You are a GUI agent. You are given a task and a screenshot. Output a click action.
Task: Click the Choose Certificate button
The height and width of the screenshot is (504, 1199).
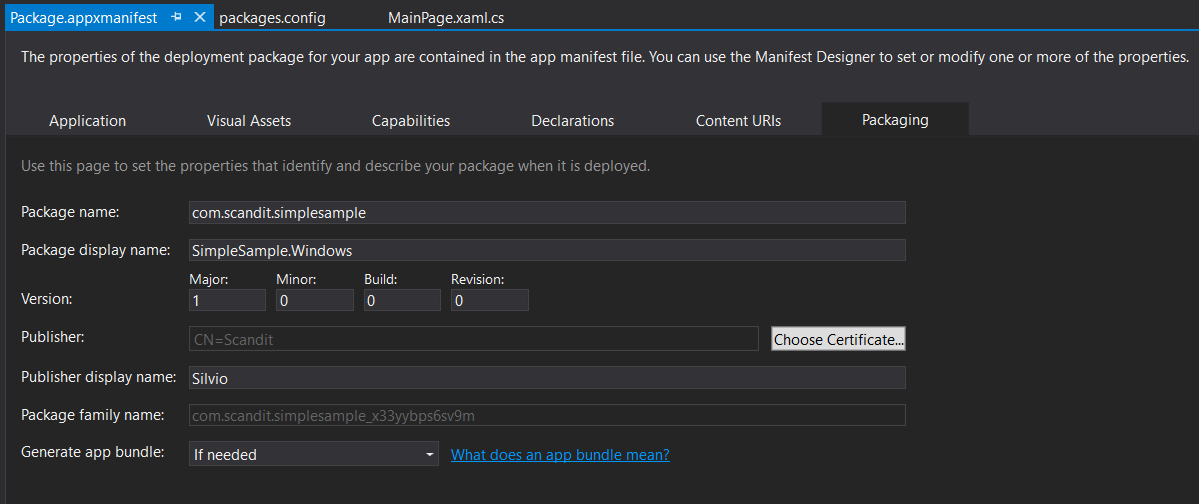pos(838,339)
